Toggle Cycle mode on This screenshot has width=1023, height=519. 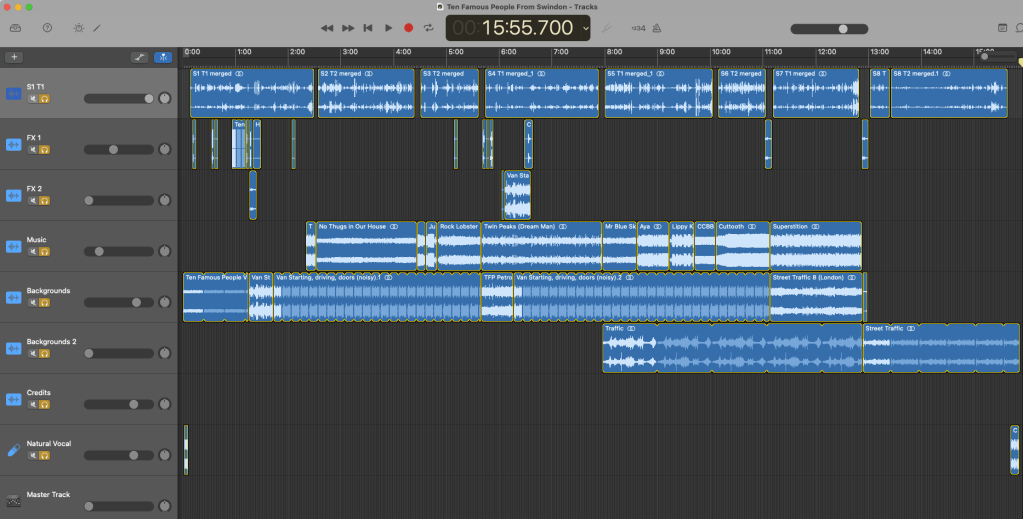pos(428,28)
